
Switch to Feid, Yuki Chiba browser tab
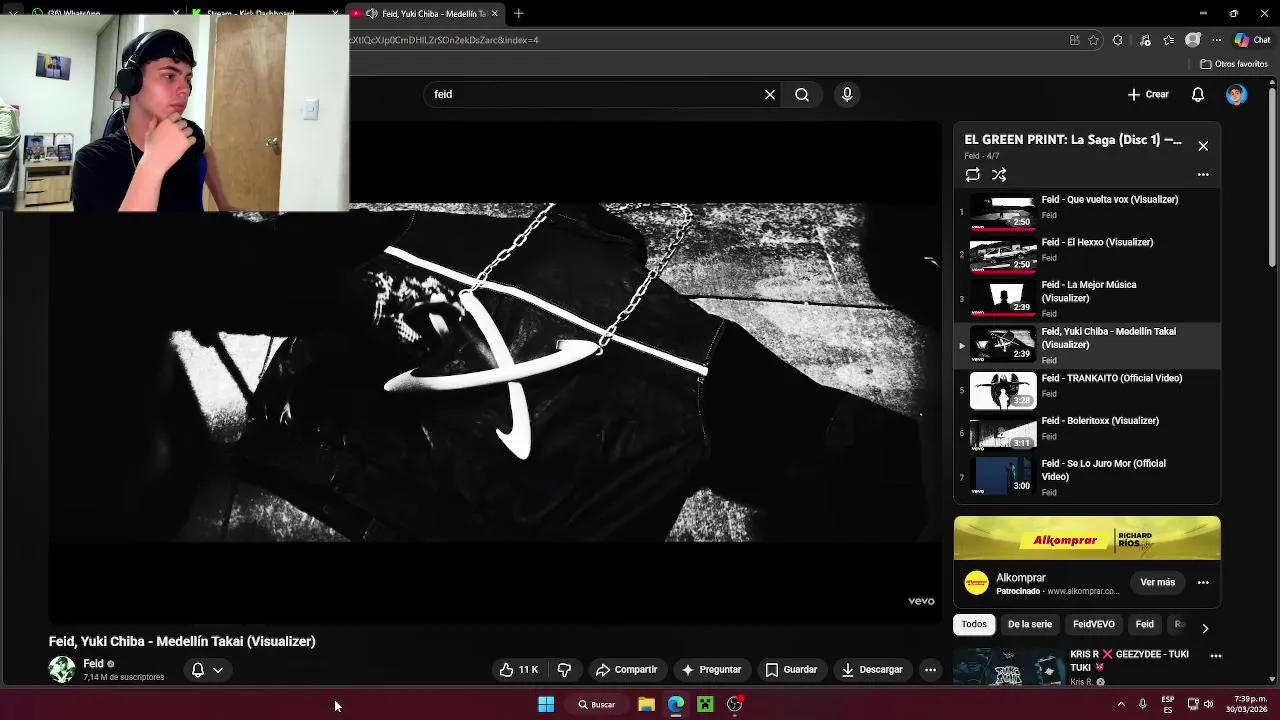tap(427, 14)
